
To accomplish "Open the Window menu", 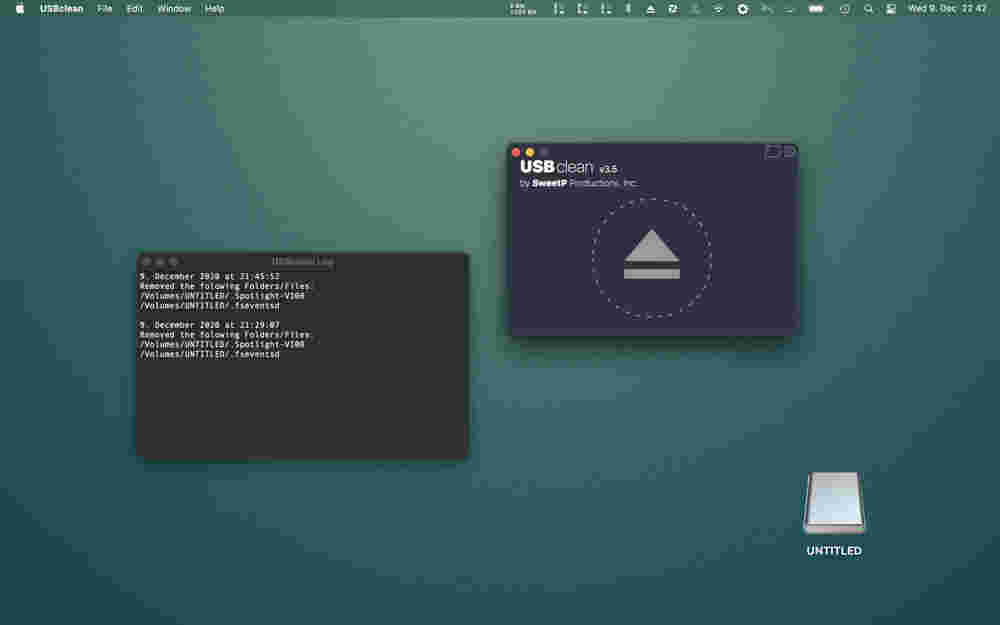I will click(x=174, y=8).
